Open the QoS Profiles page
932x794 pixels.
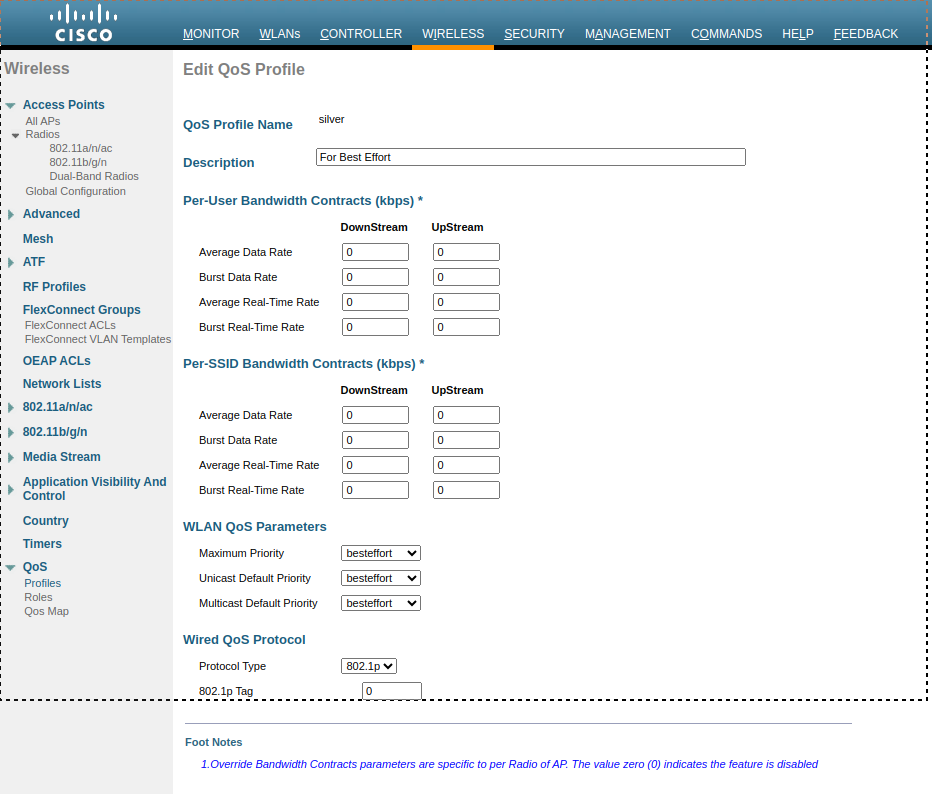43,583
